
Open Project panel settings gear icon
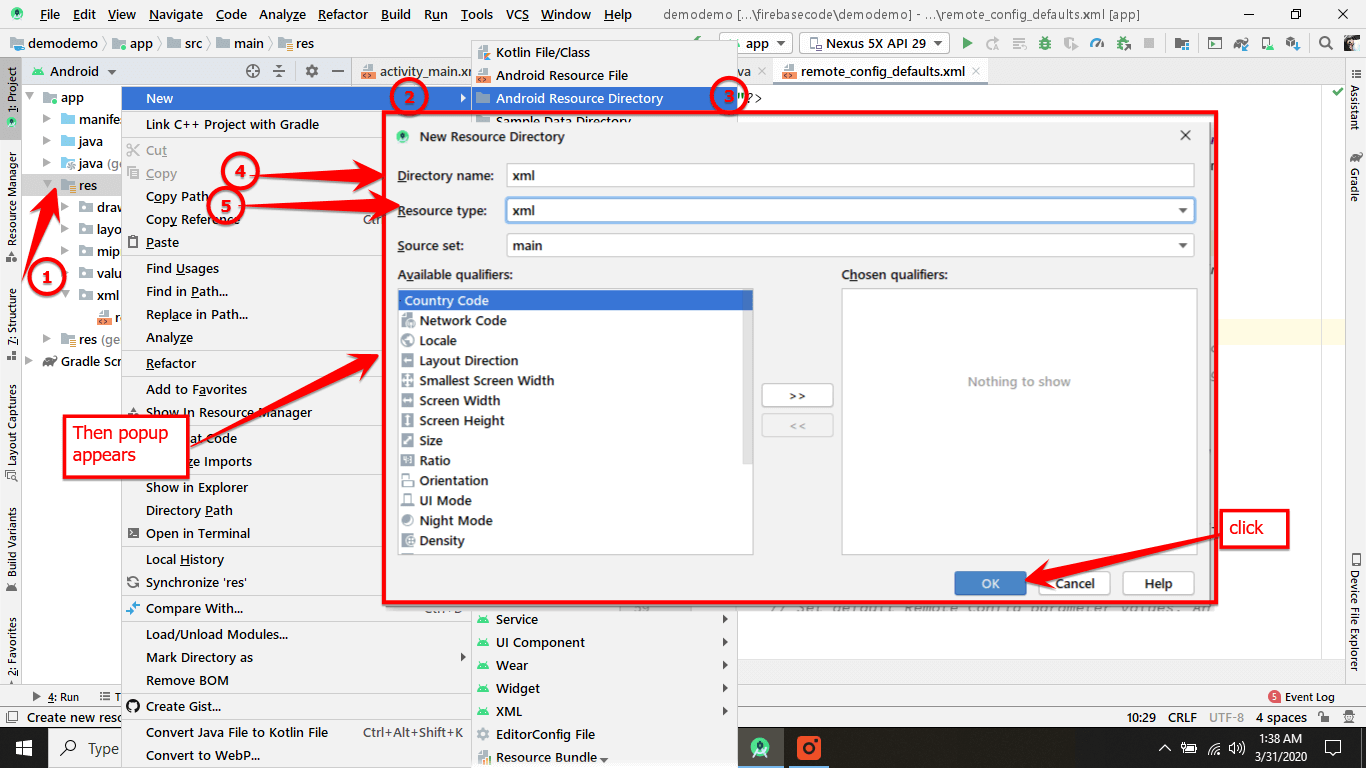coord(312,71)
